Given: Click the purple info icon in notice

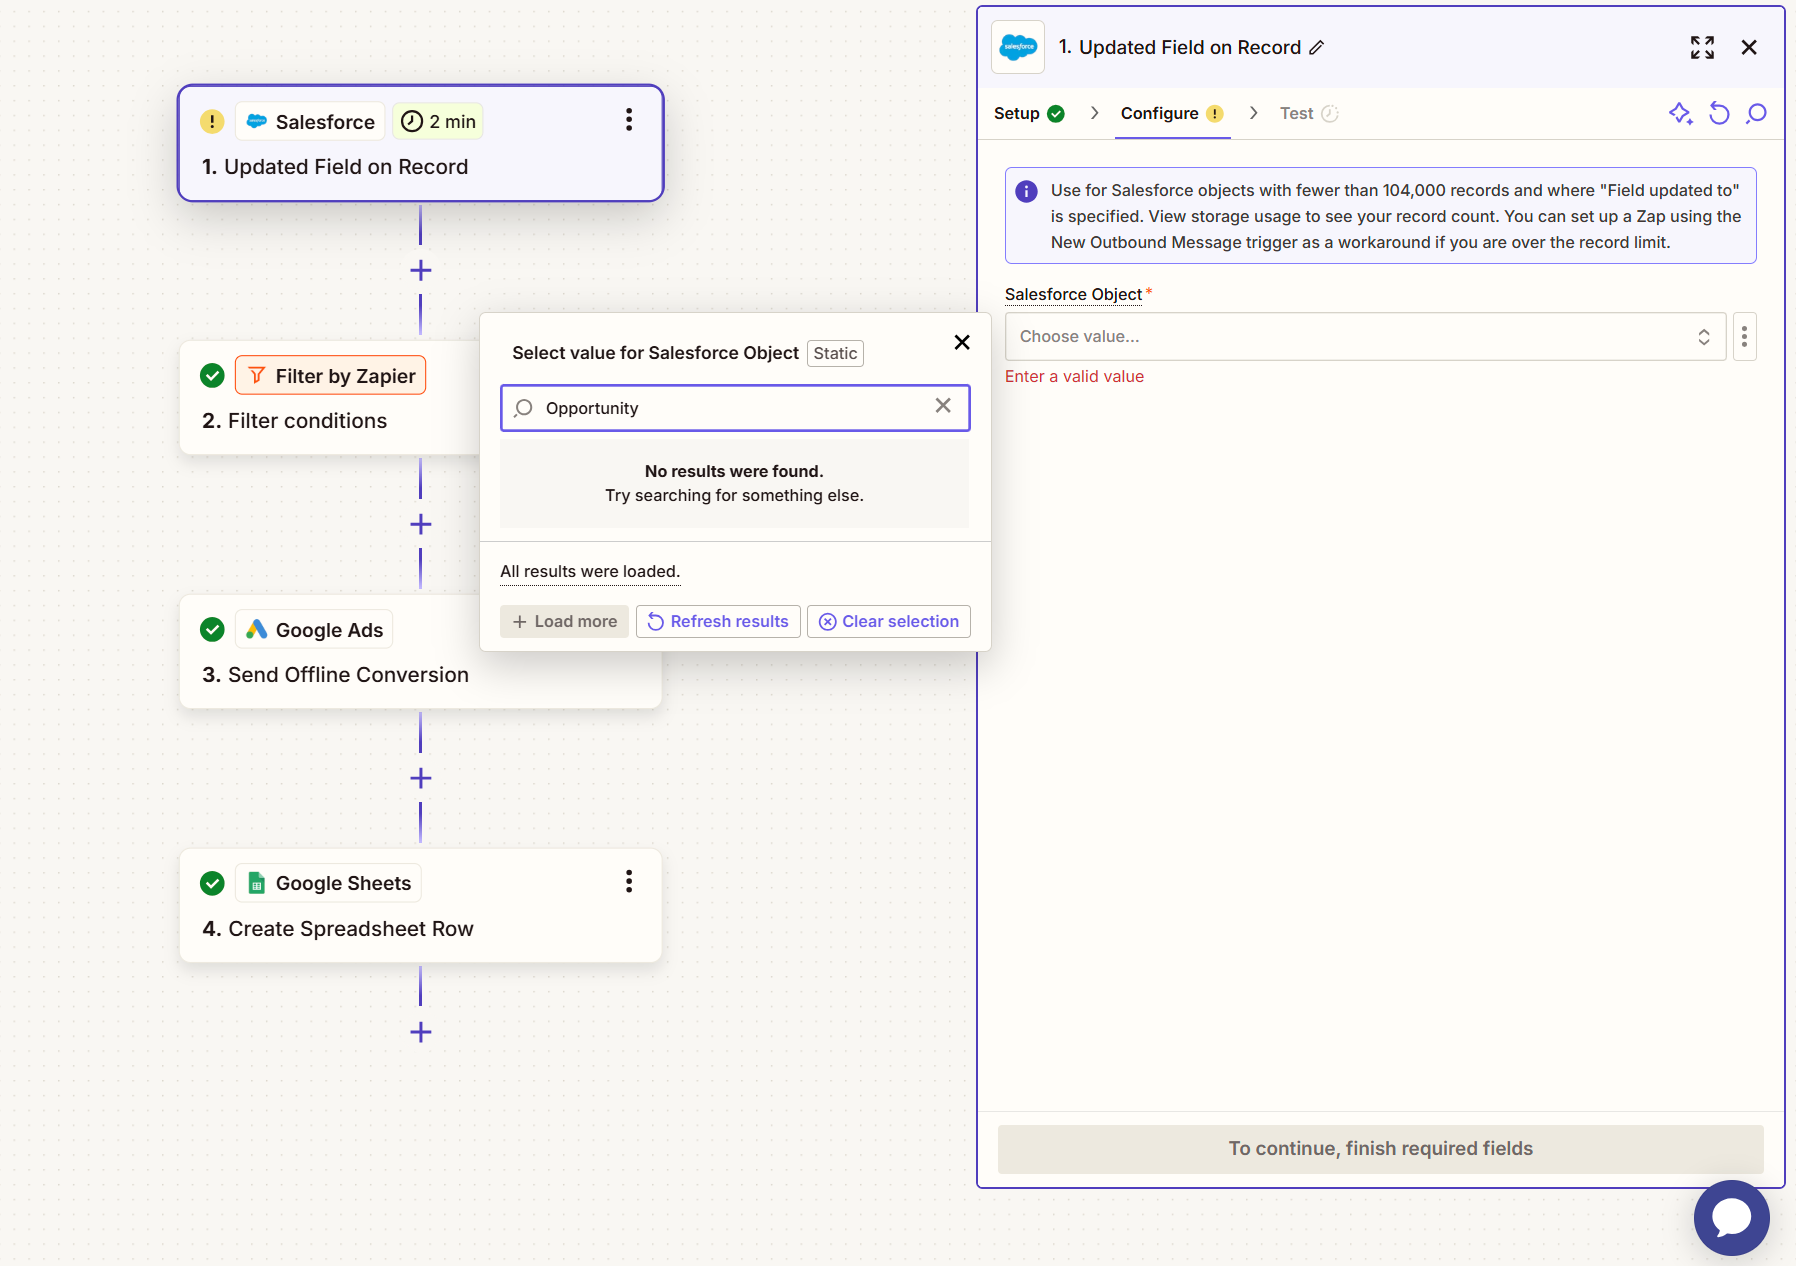Looking at the screenshot, I should coord(1026,191).
